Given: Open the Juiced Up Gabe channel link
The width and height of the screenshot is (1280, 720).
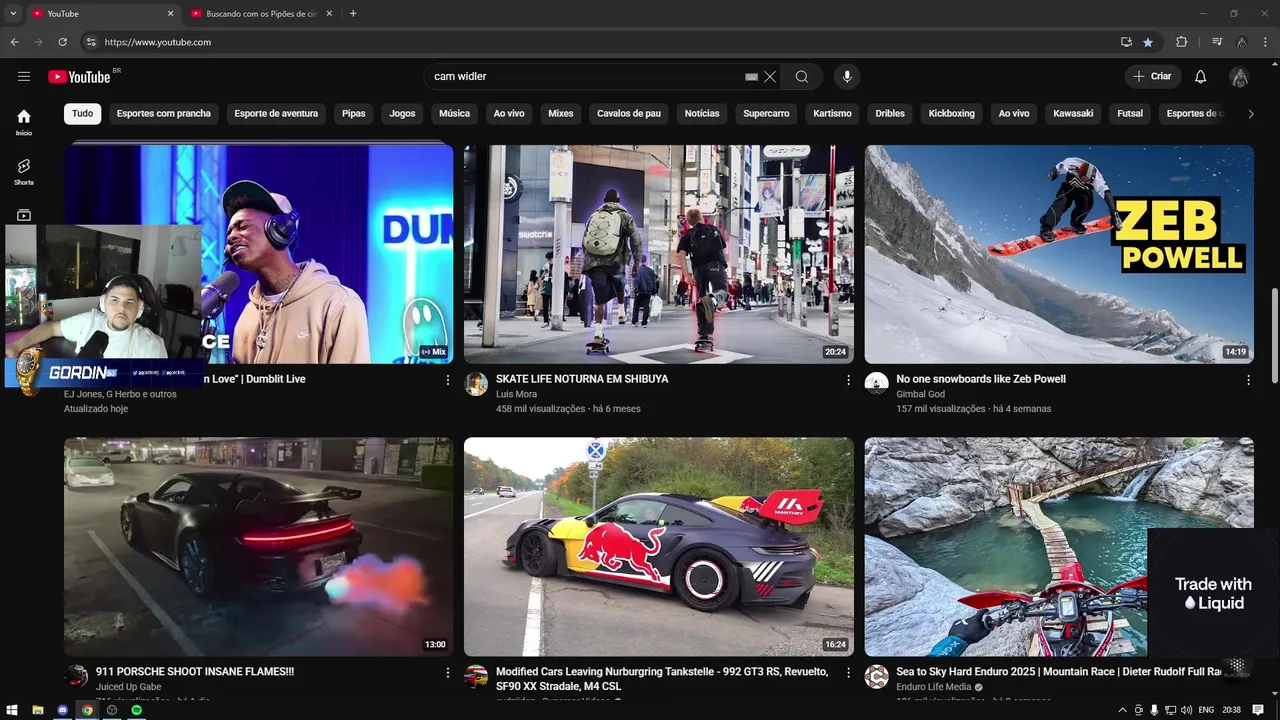Looking at the screenshot, I should point(128,687).
